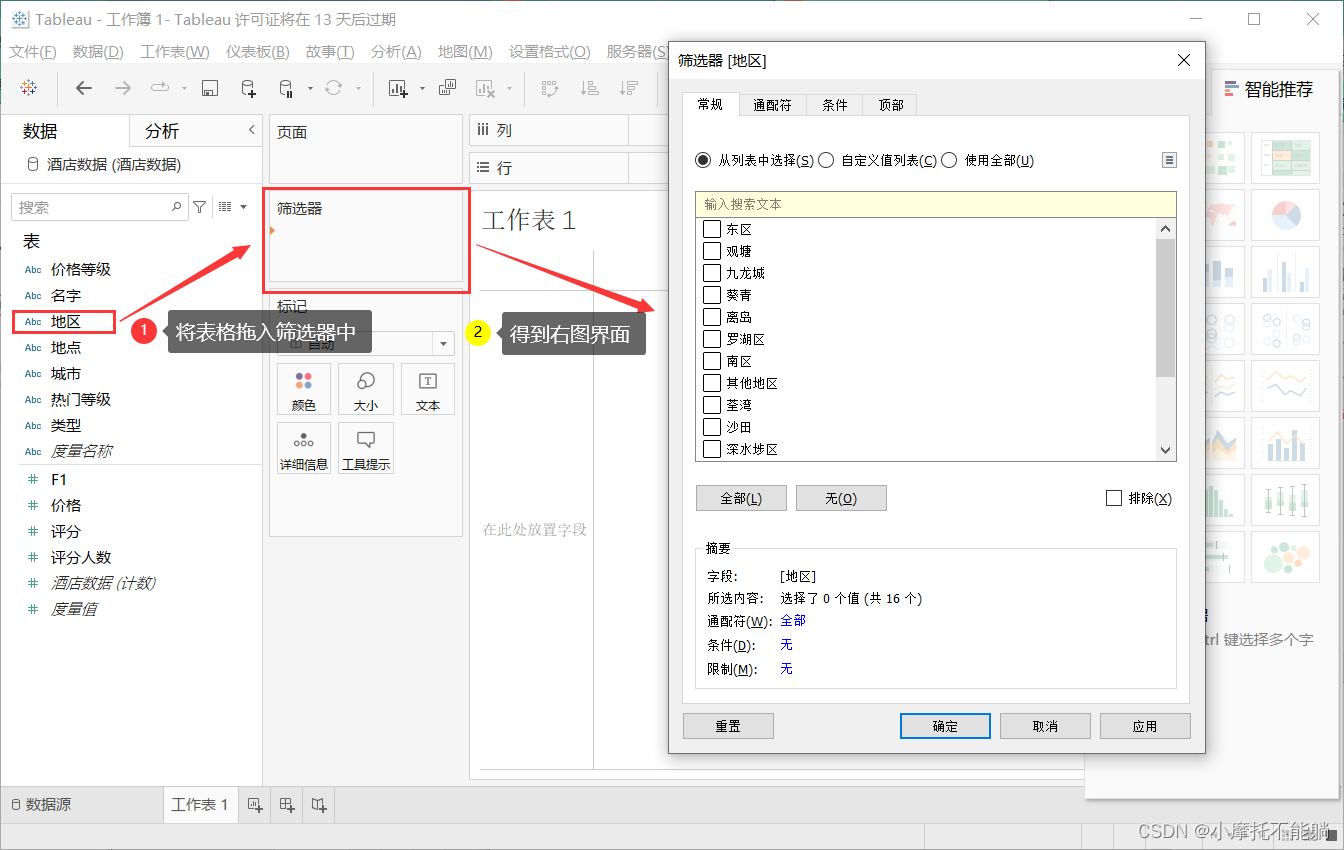Select the 价格等级 field in data pane
Image resolution: width=1344 pixels, height=850 pixels.
(x=81, y=269)
